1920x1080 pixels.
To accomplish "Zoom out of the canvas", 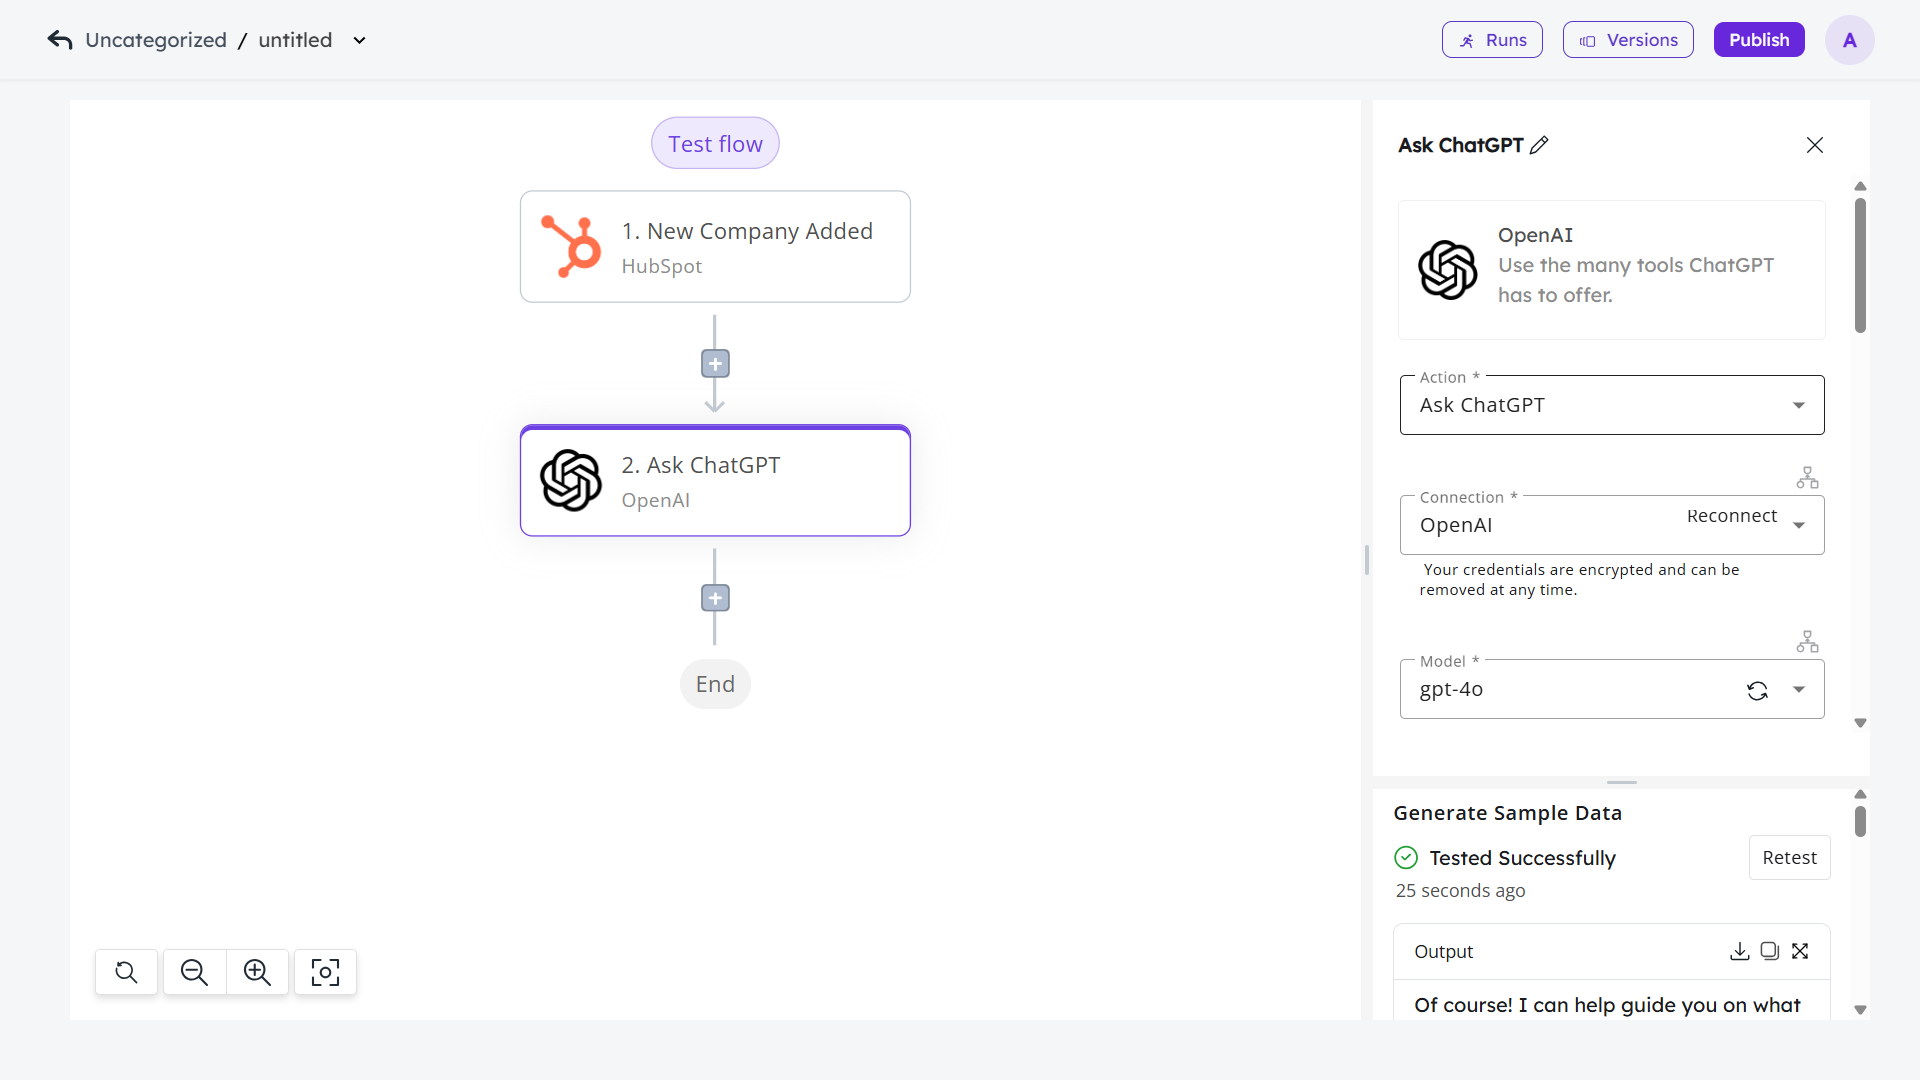I will 194,972.
